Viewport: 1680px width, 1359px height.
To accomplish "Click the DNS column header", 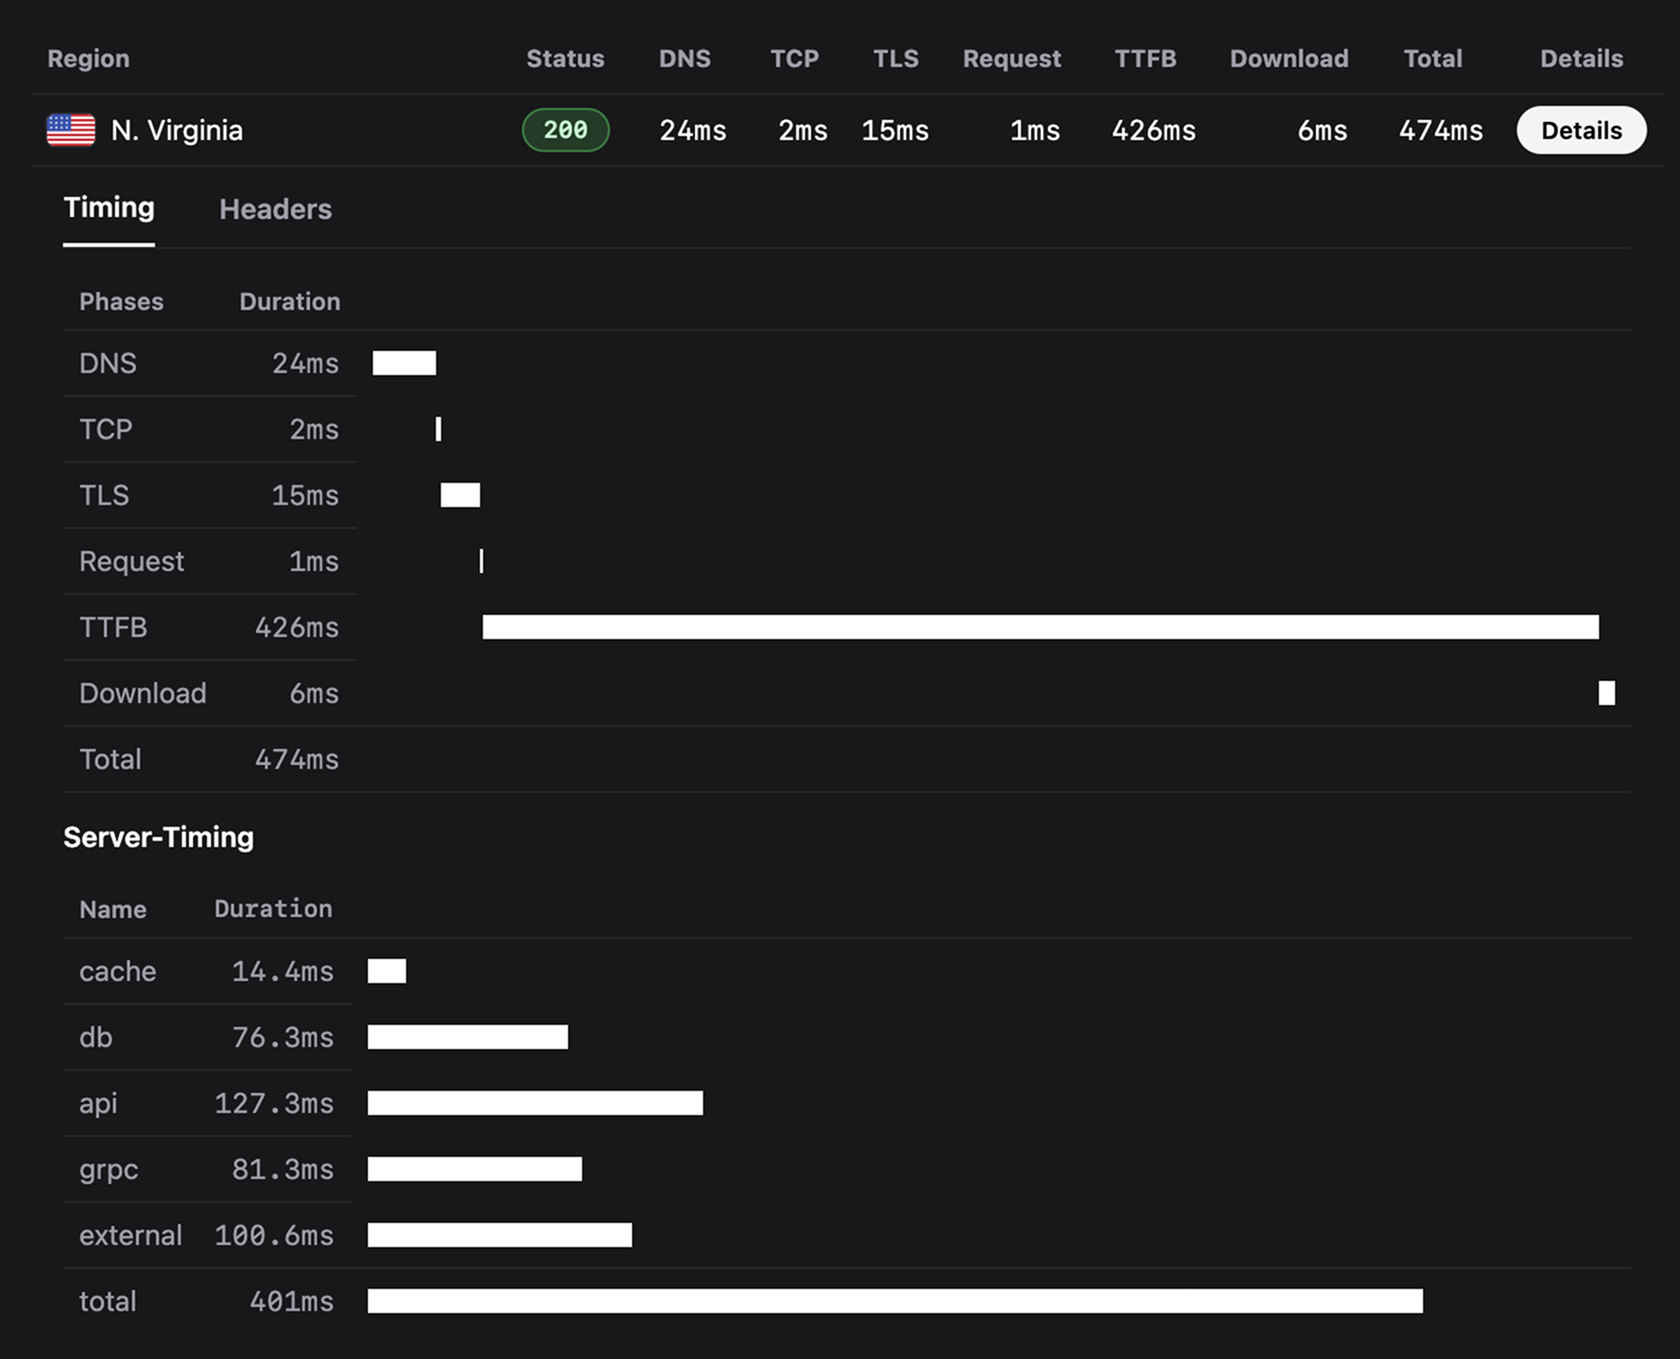I will 684,58.
